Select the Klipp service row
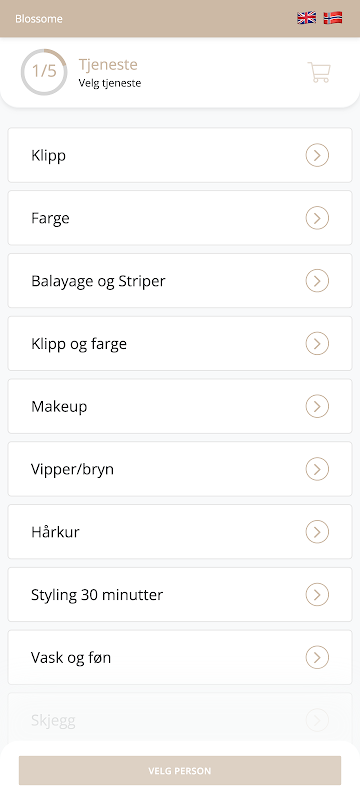Screen dimensions: 360x800 pos(180,155)
